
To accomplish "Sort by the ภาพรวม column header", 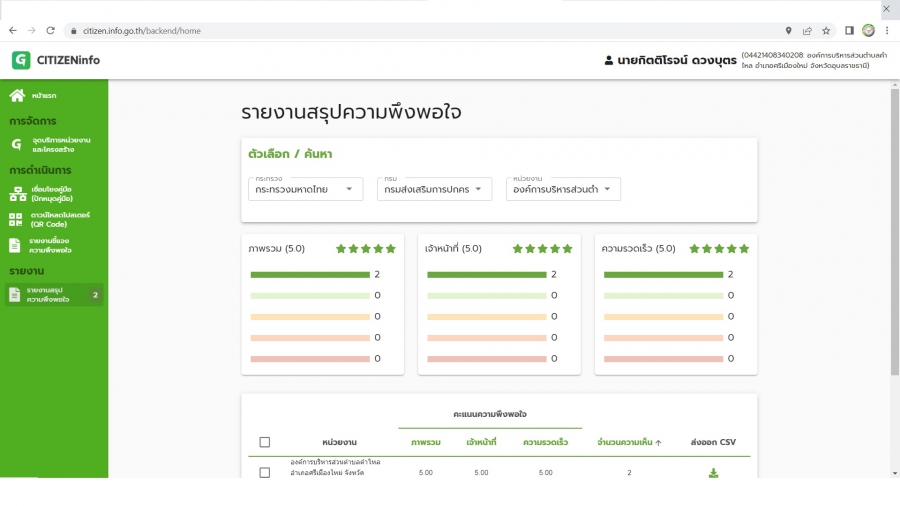I will [426, 442].
